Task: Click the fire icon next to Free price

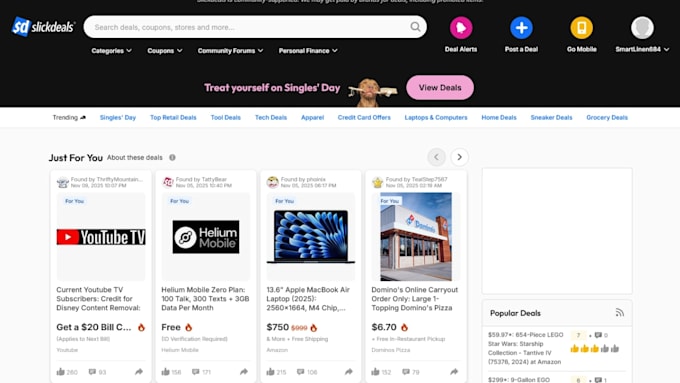Action: click(188, 327)
